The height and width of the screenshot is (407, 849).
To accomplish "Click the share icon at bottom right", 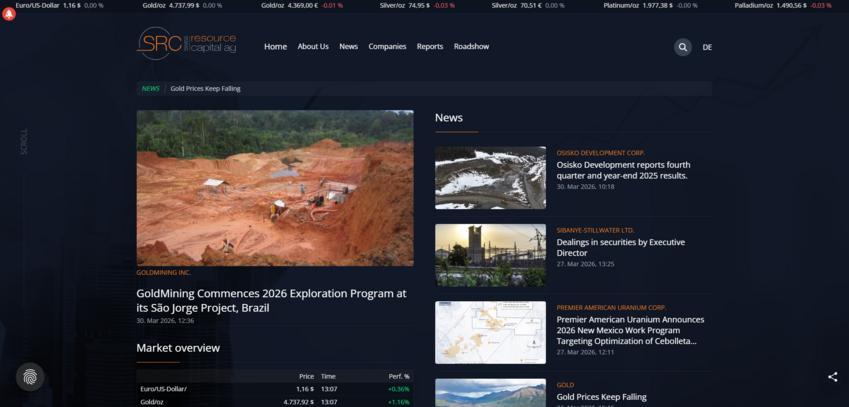I will click(832, 377).
